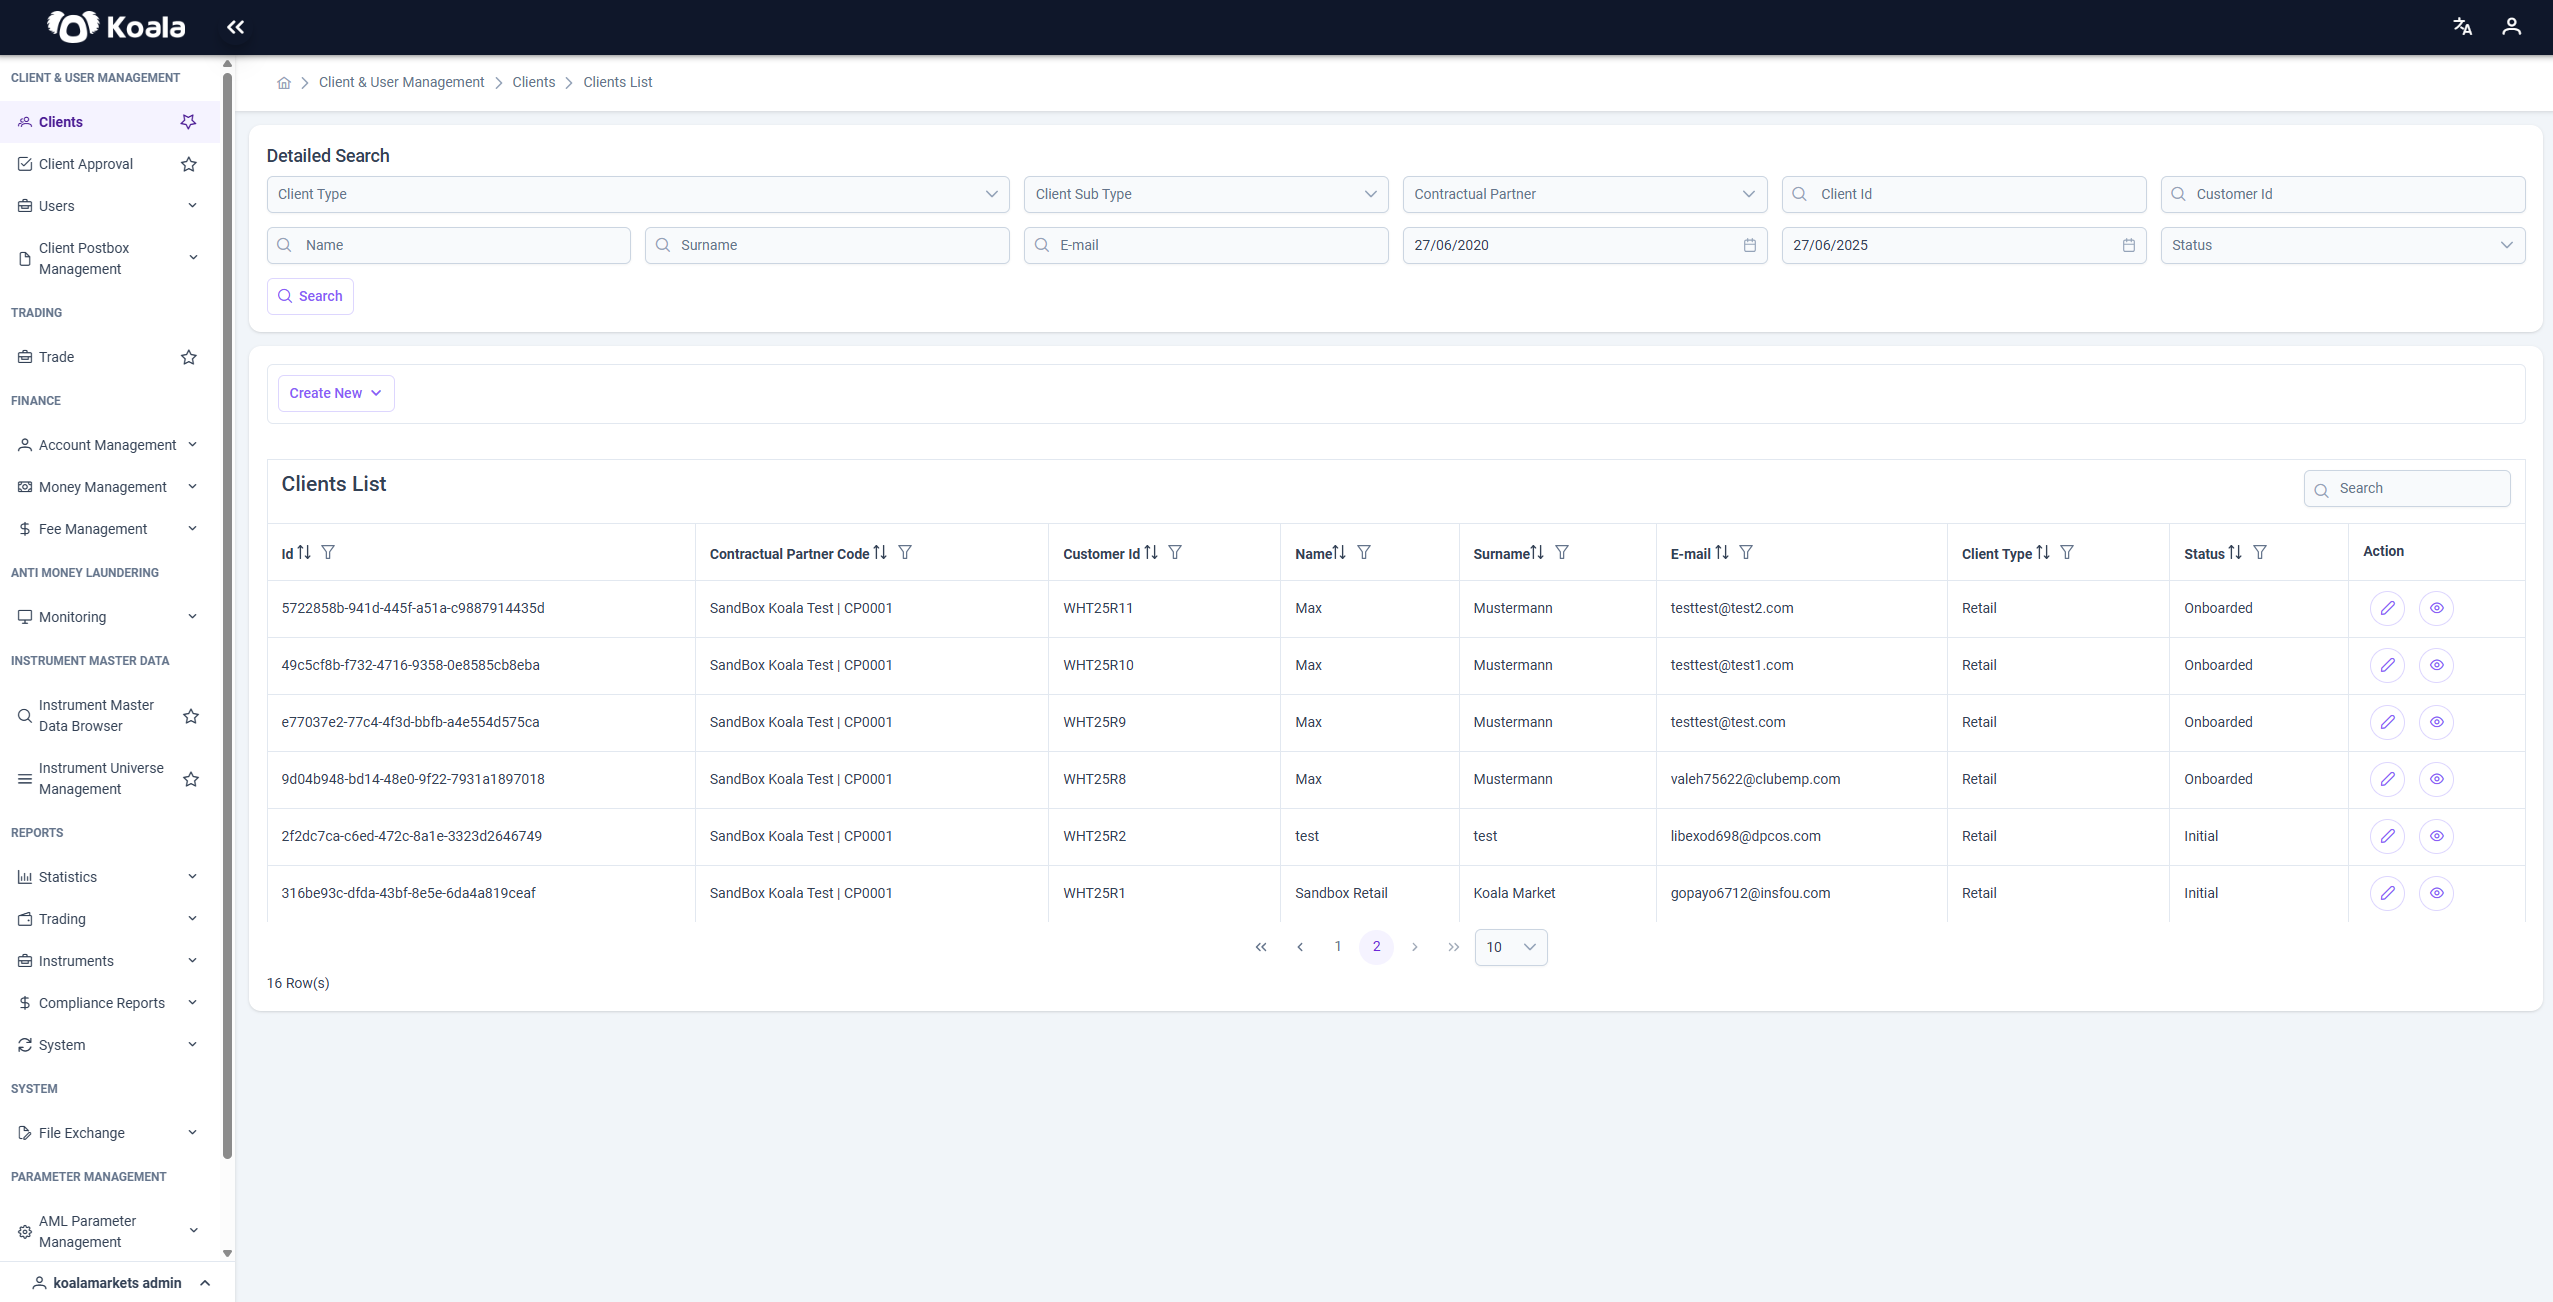Go to page 1 of clients list
2553x1302 pixels.
click(x=1338, y=946)
